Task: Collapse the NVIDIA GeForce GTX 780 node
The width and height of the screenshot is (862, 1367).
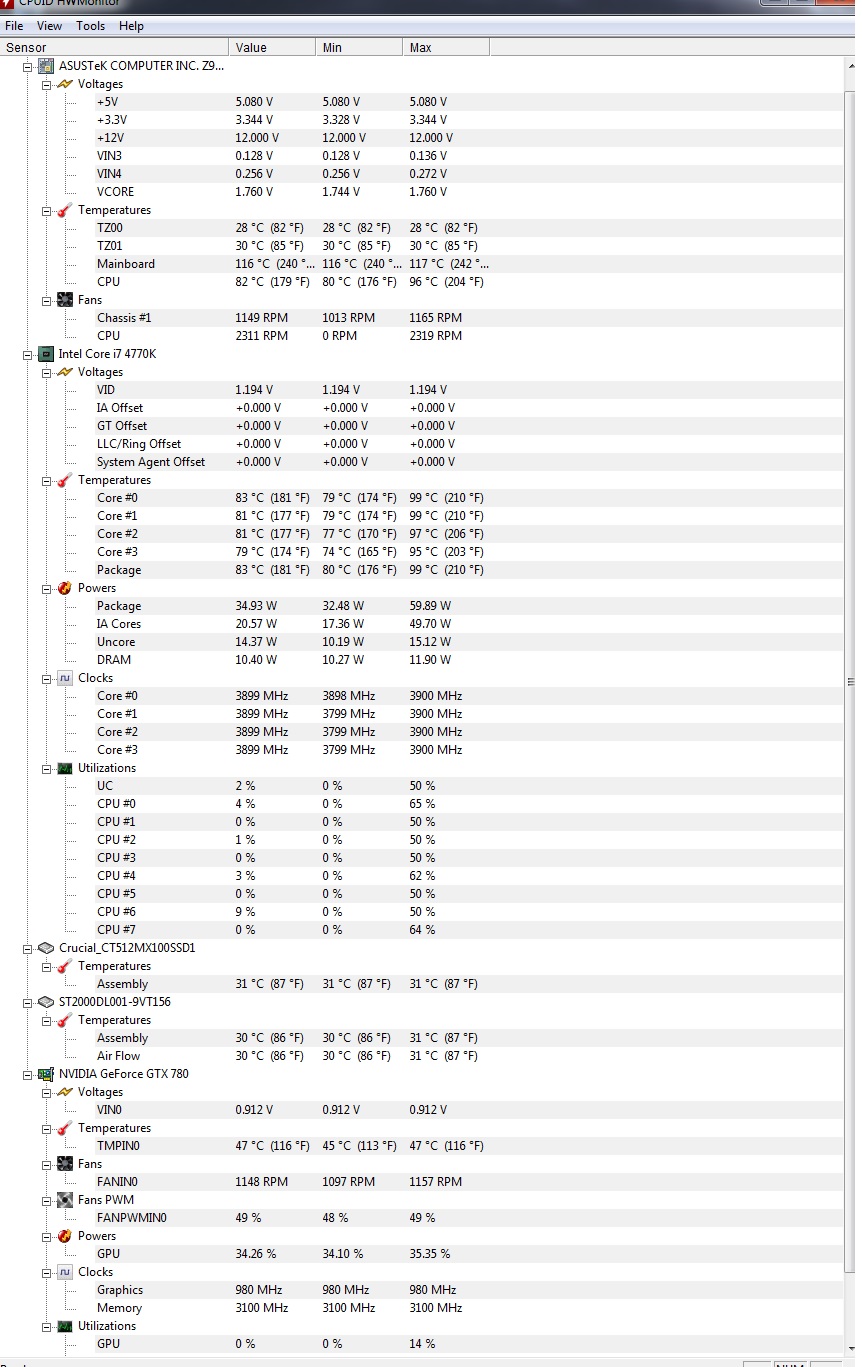Action: click(x=28, y=1074)
